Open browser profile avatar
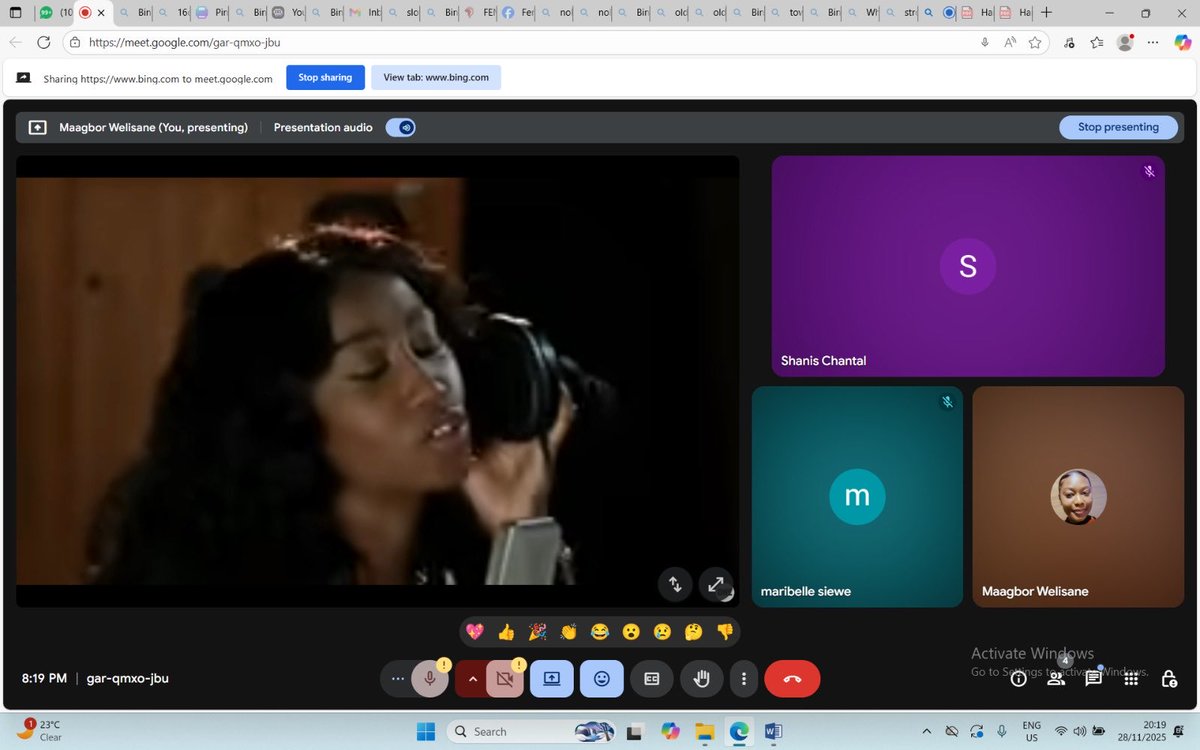 point(1125,43)
